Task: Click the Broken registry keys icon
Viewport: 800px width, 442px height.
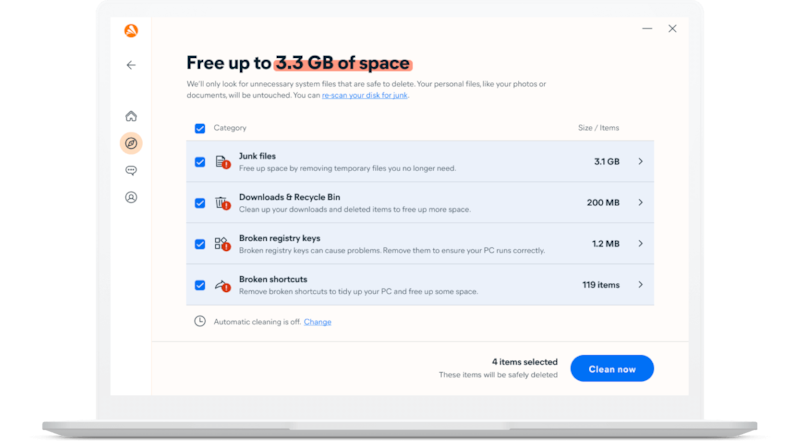Action: [x=222, y=244]
